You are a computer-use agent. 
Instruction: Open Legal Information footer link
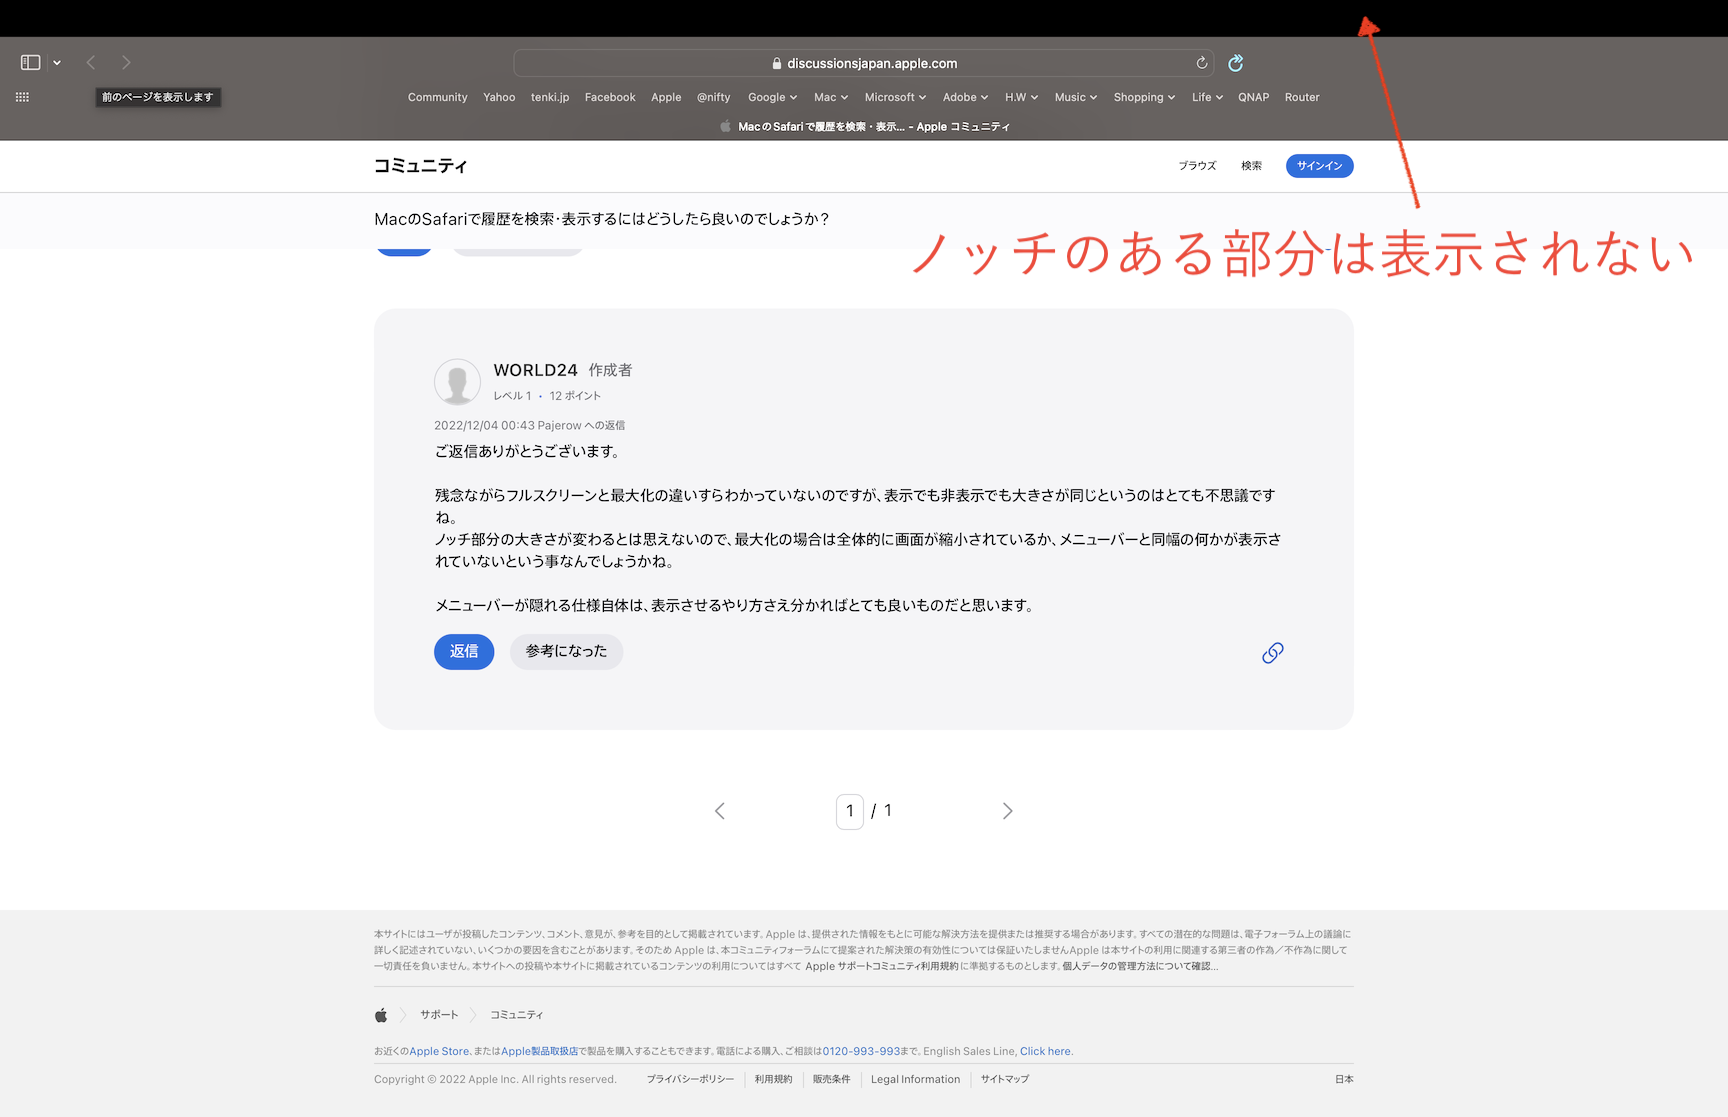915,1079
